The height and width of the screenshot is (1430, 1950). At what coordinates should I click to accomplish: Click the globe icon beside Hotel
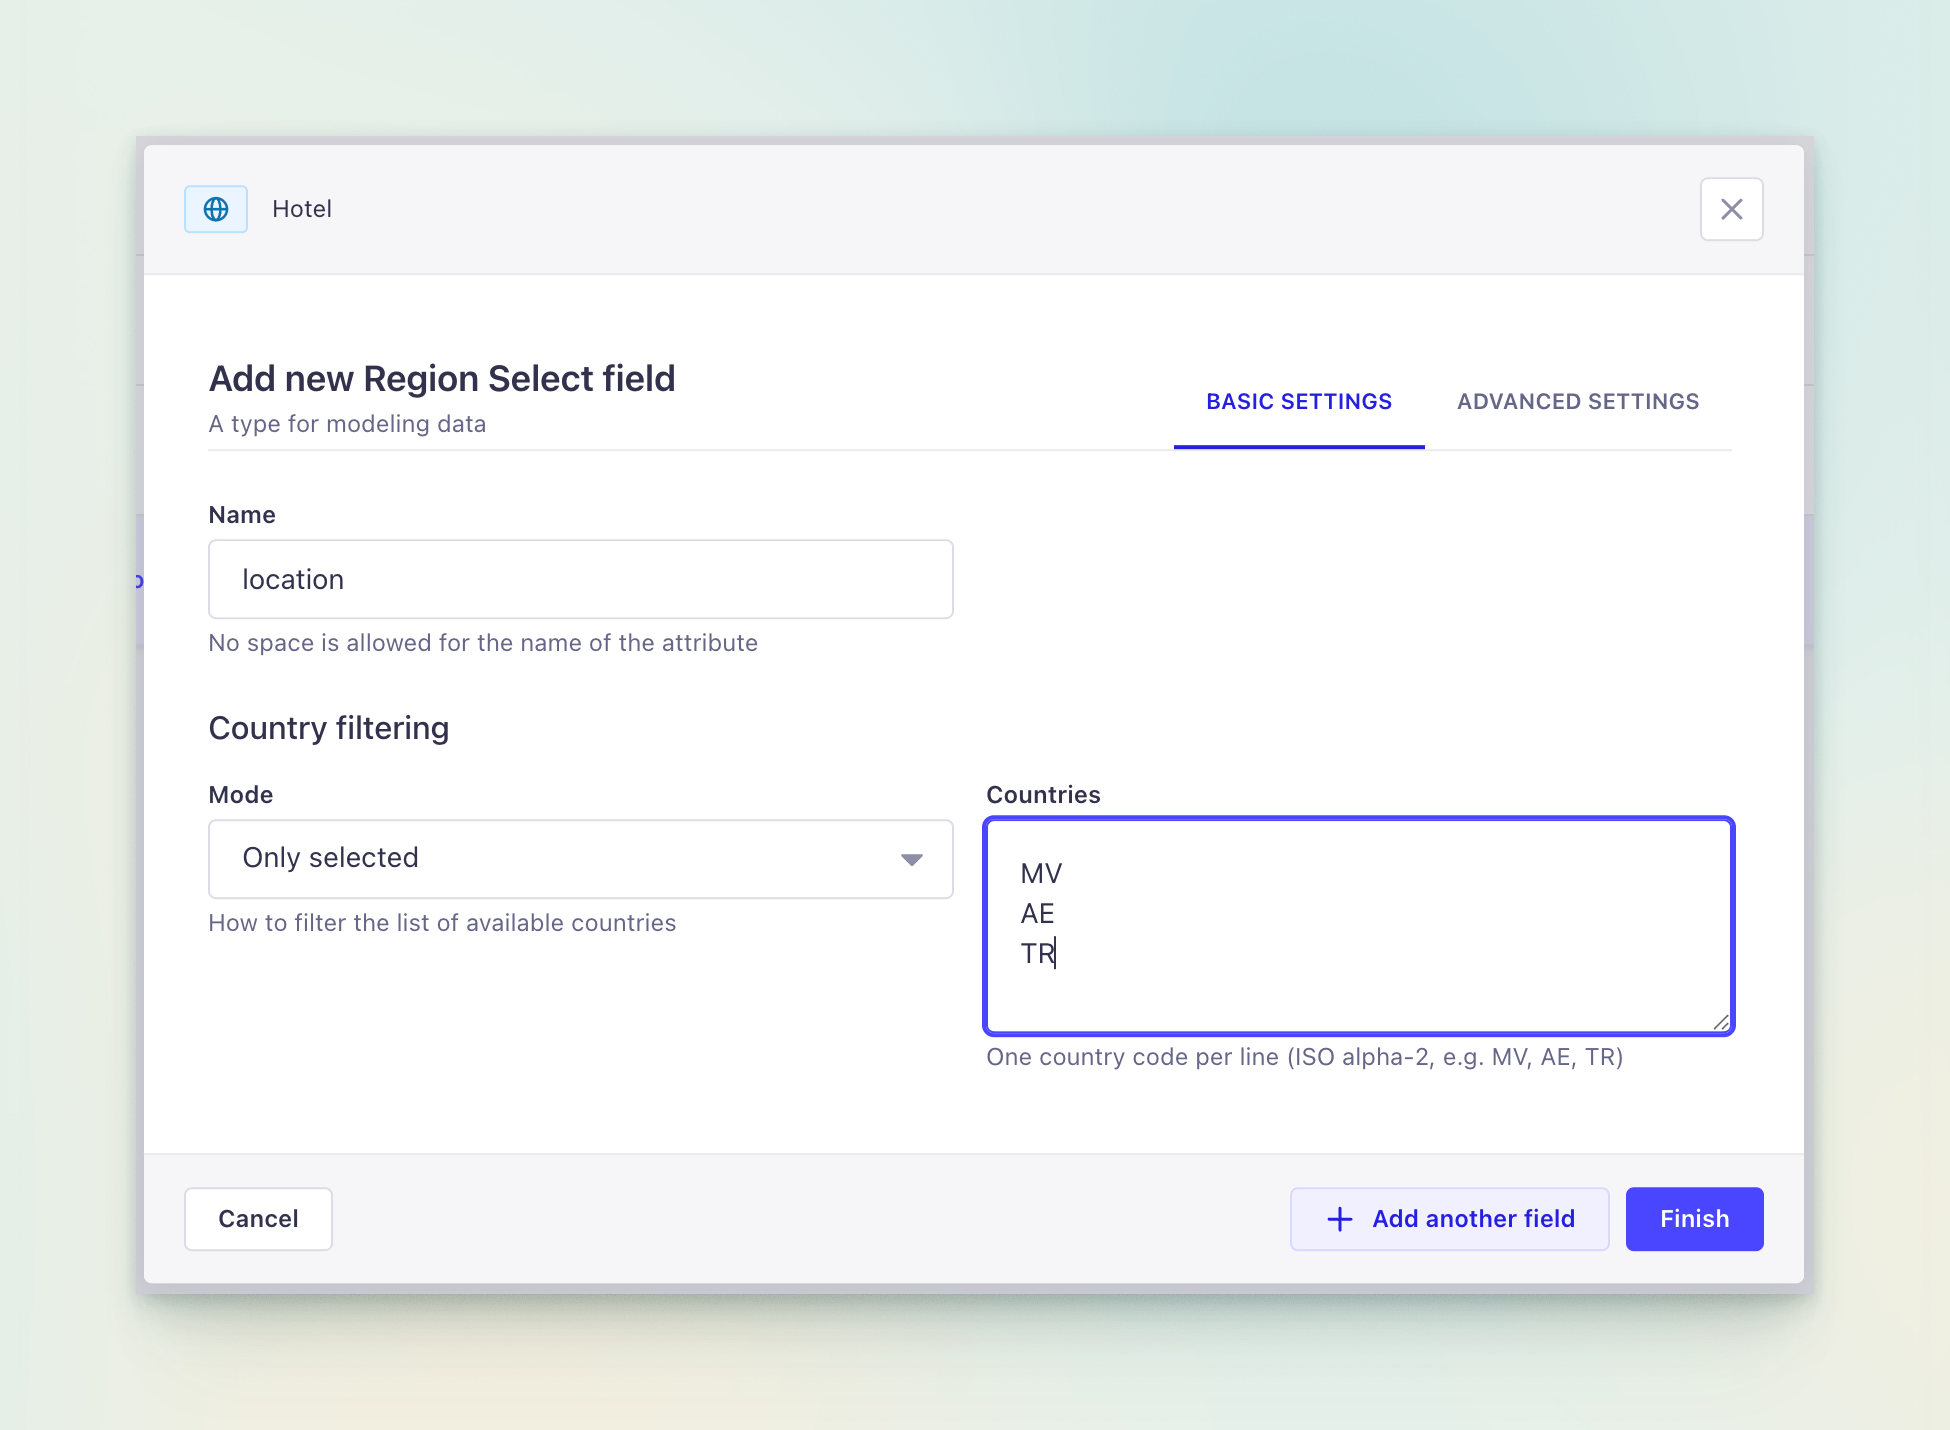click(x=216, y=209)
